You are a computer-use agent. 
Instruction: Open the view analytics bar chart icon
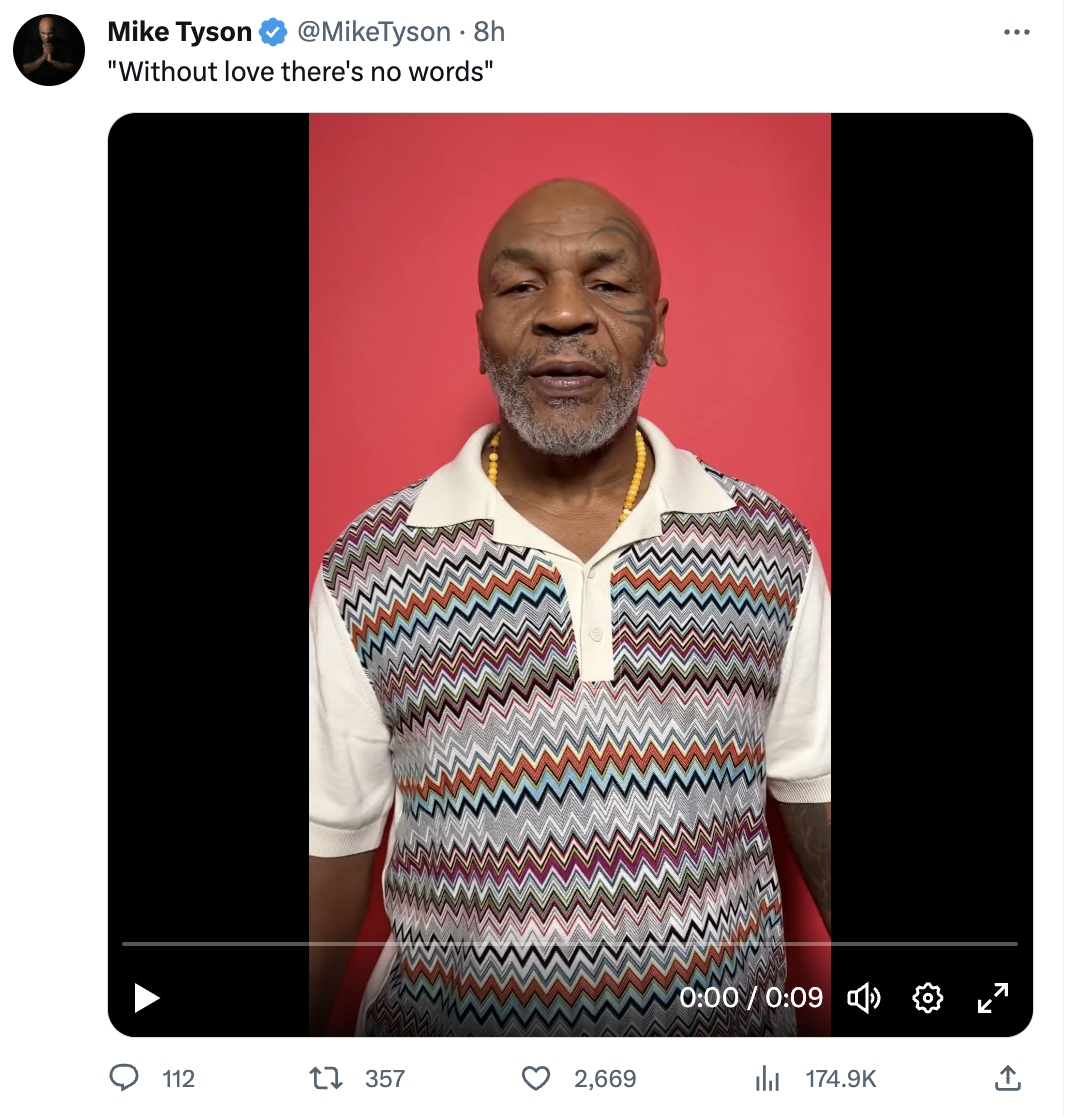point(767,1079)
